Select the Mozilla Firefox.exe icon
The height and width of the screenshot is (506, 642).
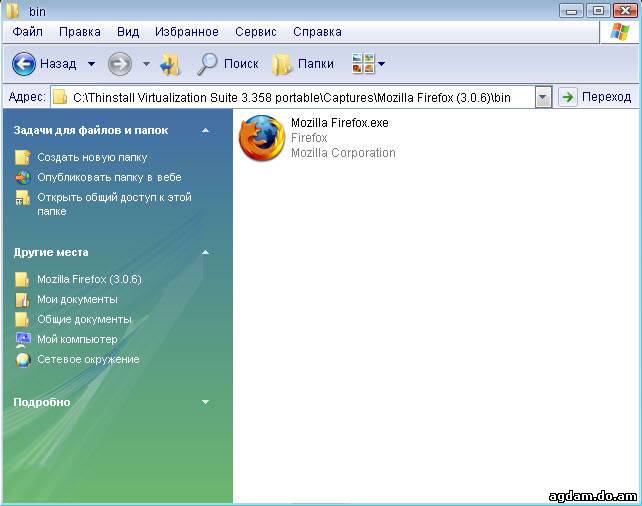coord(262,138)
